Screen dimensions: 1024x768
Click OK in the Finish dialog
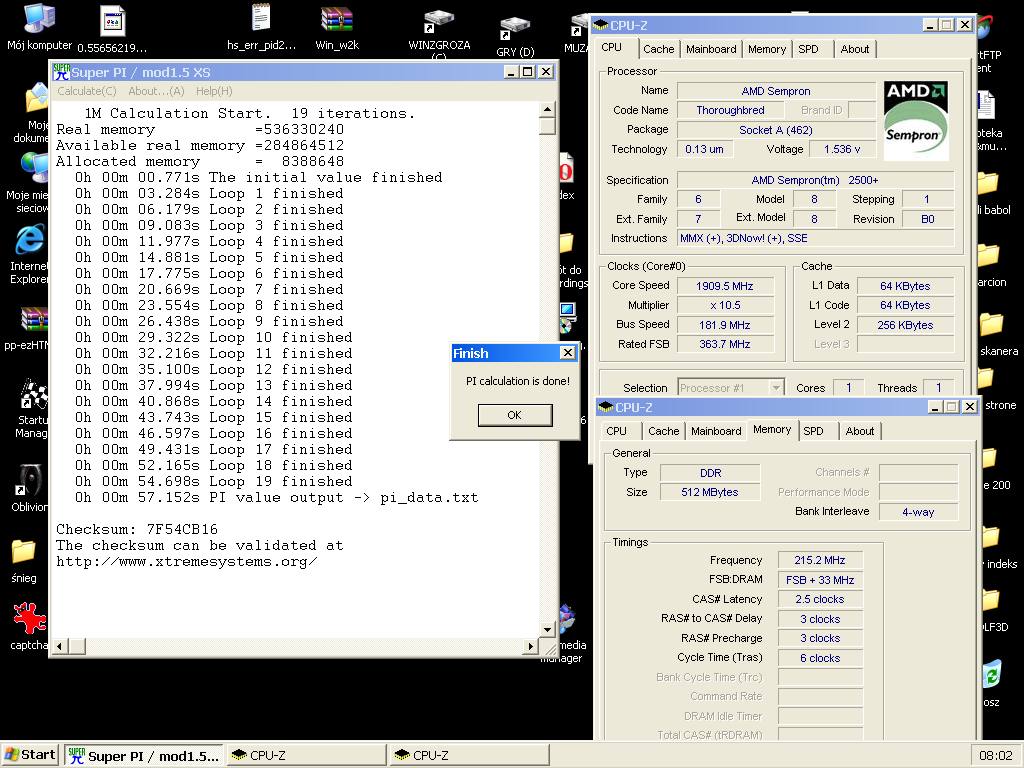pos(515,415)
